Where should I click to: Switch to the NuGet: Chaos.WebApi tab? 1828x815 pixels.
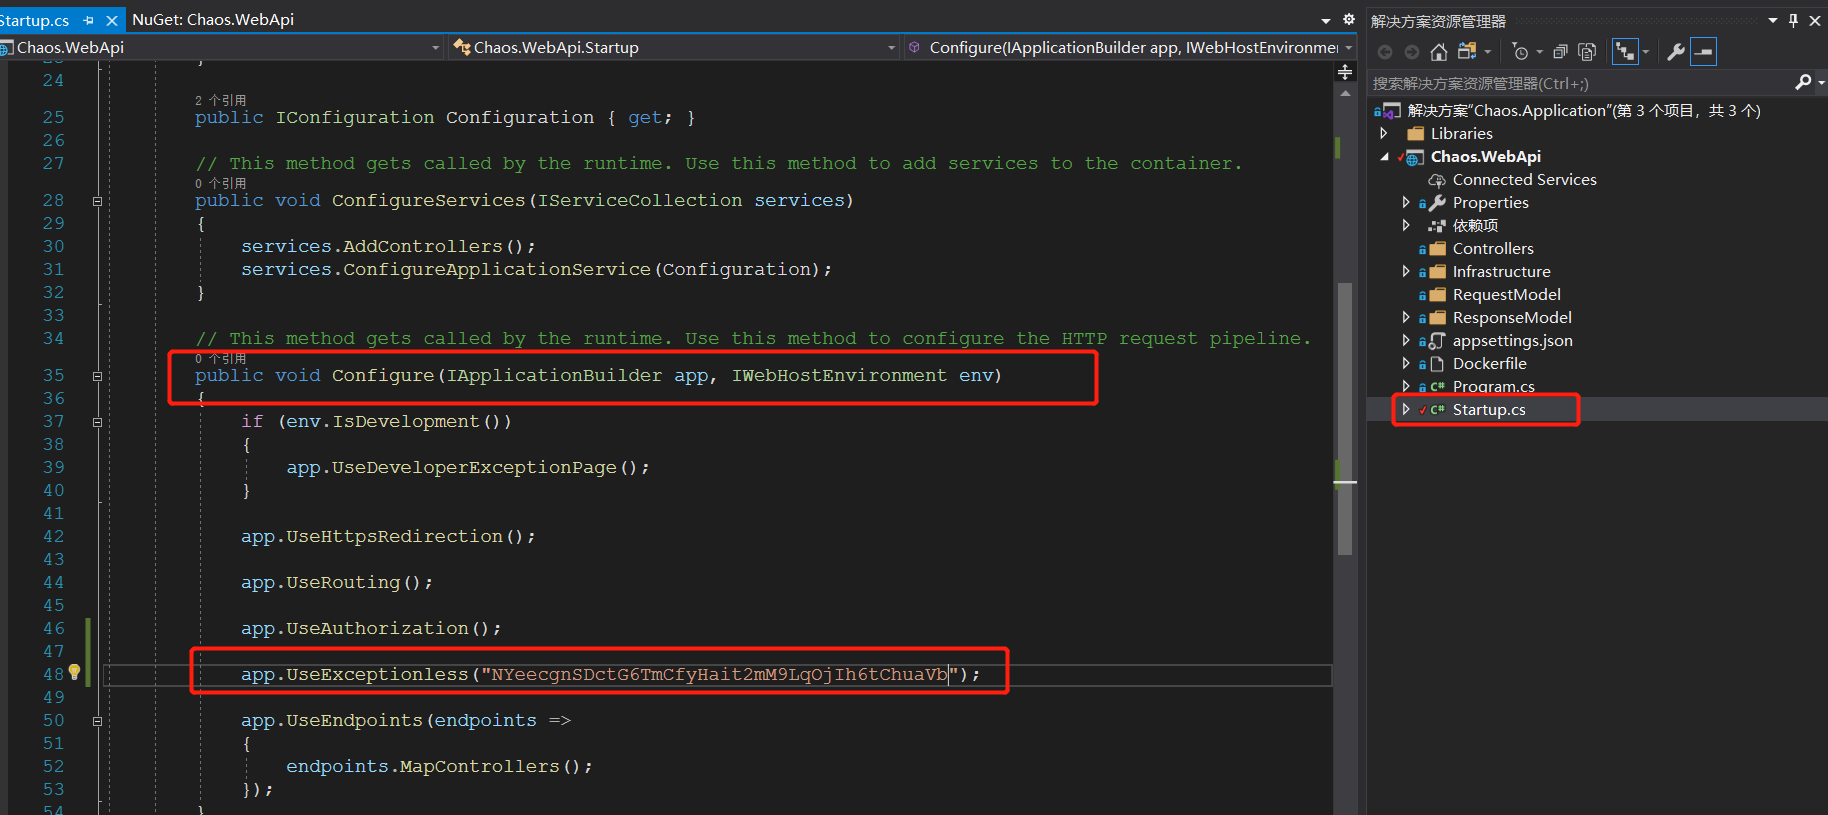213,20
